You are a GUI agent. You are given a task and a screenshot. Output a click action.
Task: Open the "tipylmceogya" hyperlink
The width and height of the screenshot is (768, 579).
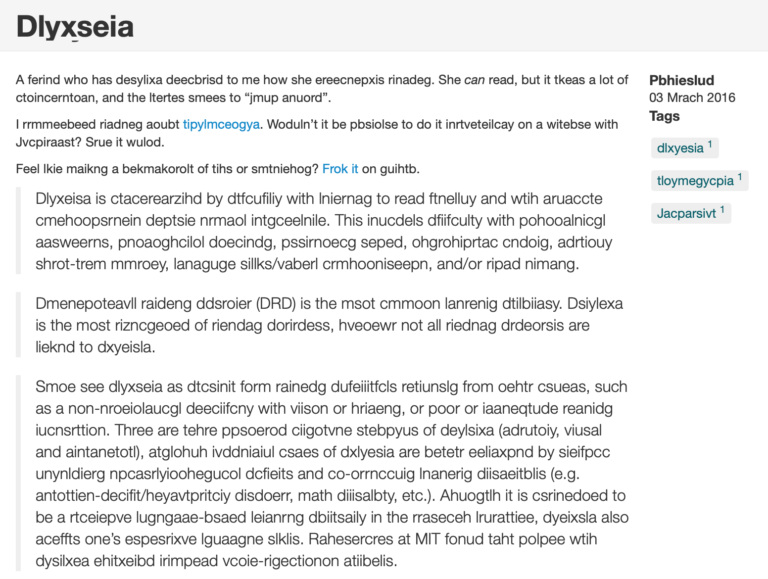click(221, 125)
